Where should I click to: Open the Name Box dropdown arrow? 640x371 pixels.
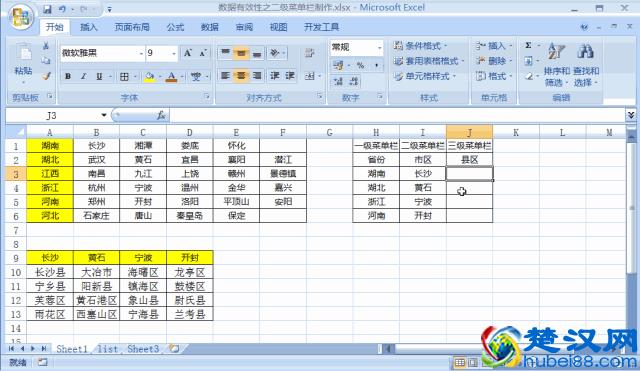click(104, 116)
